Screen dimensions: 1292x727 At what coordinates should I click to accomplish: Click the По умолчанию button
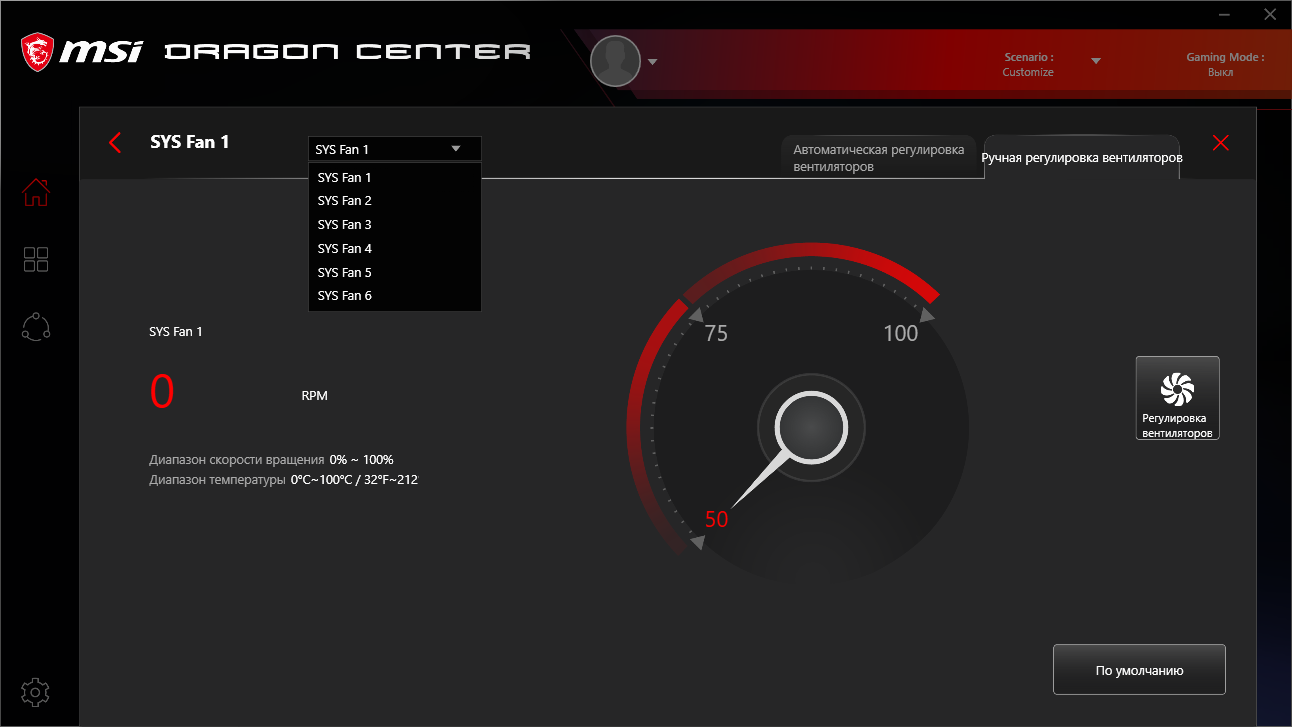click(1139, 670)
